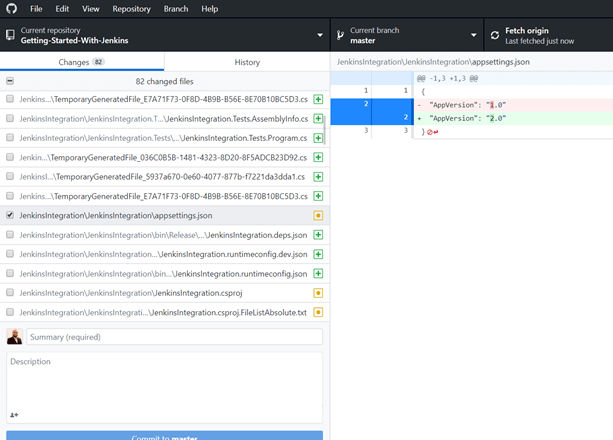The width and height of the screenshot is (613, 440).
Task: Click the changed files list scrollbar
Action: click(324, 130)
